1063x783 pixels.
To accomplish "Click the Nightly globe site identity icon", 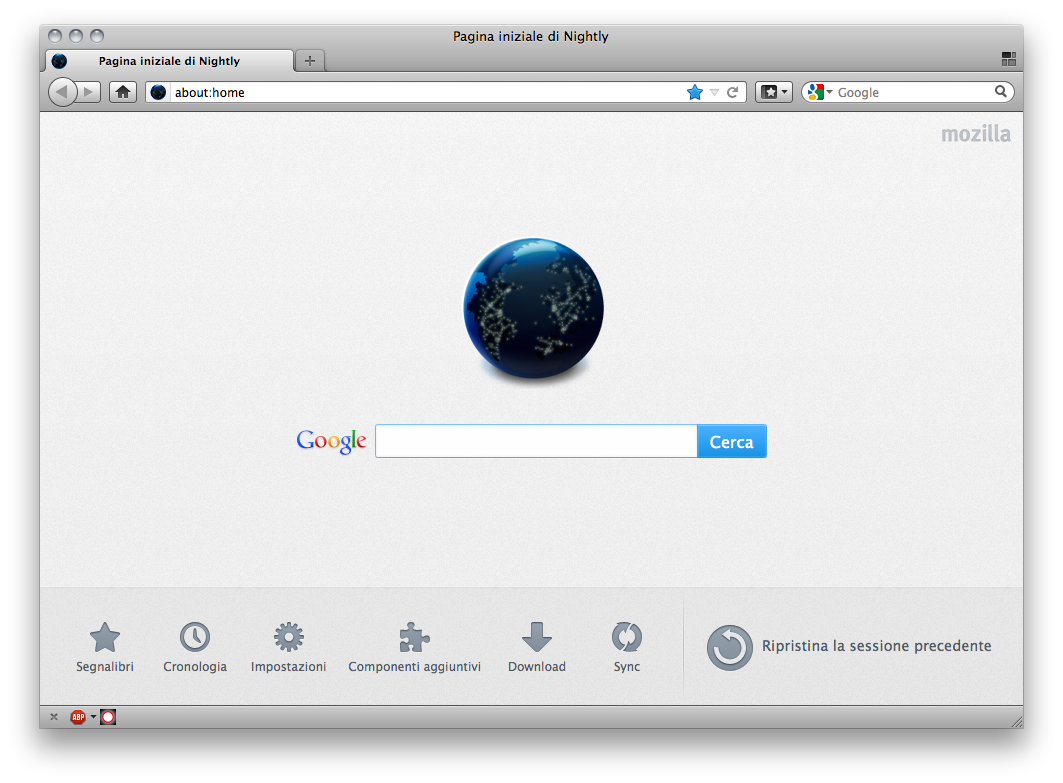I will (x=158, y=92).
